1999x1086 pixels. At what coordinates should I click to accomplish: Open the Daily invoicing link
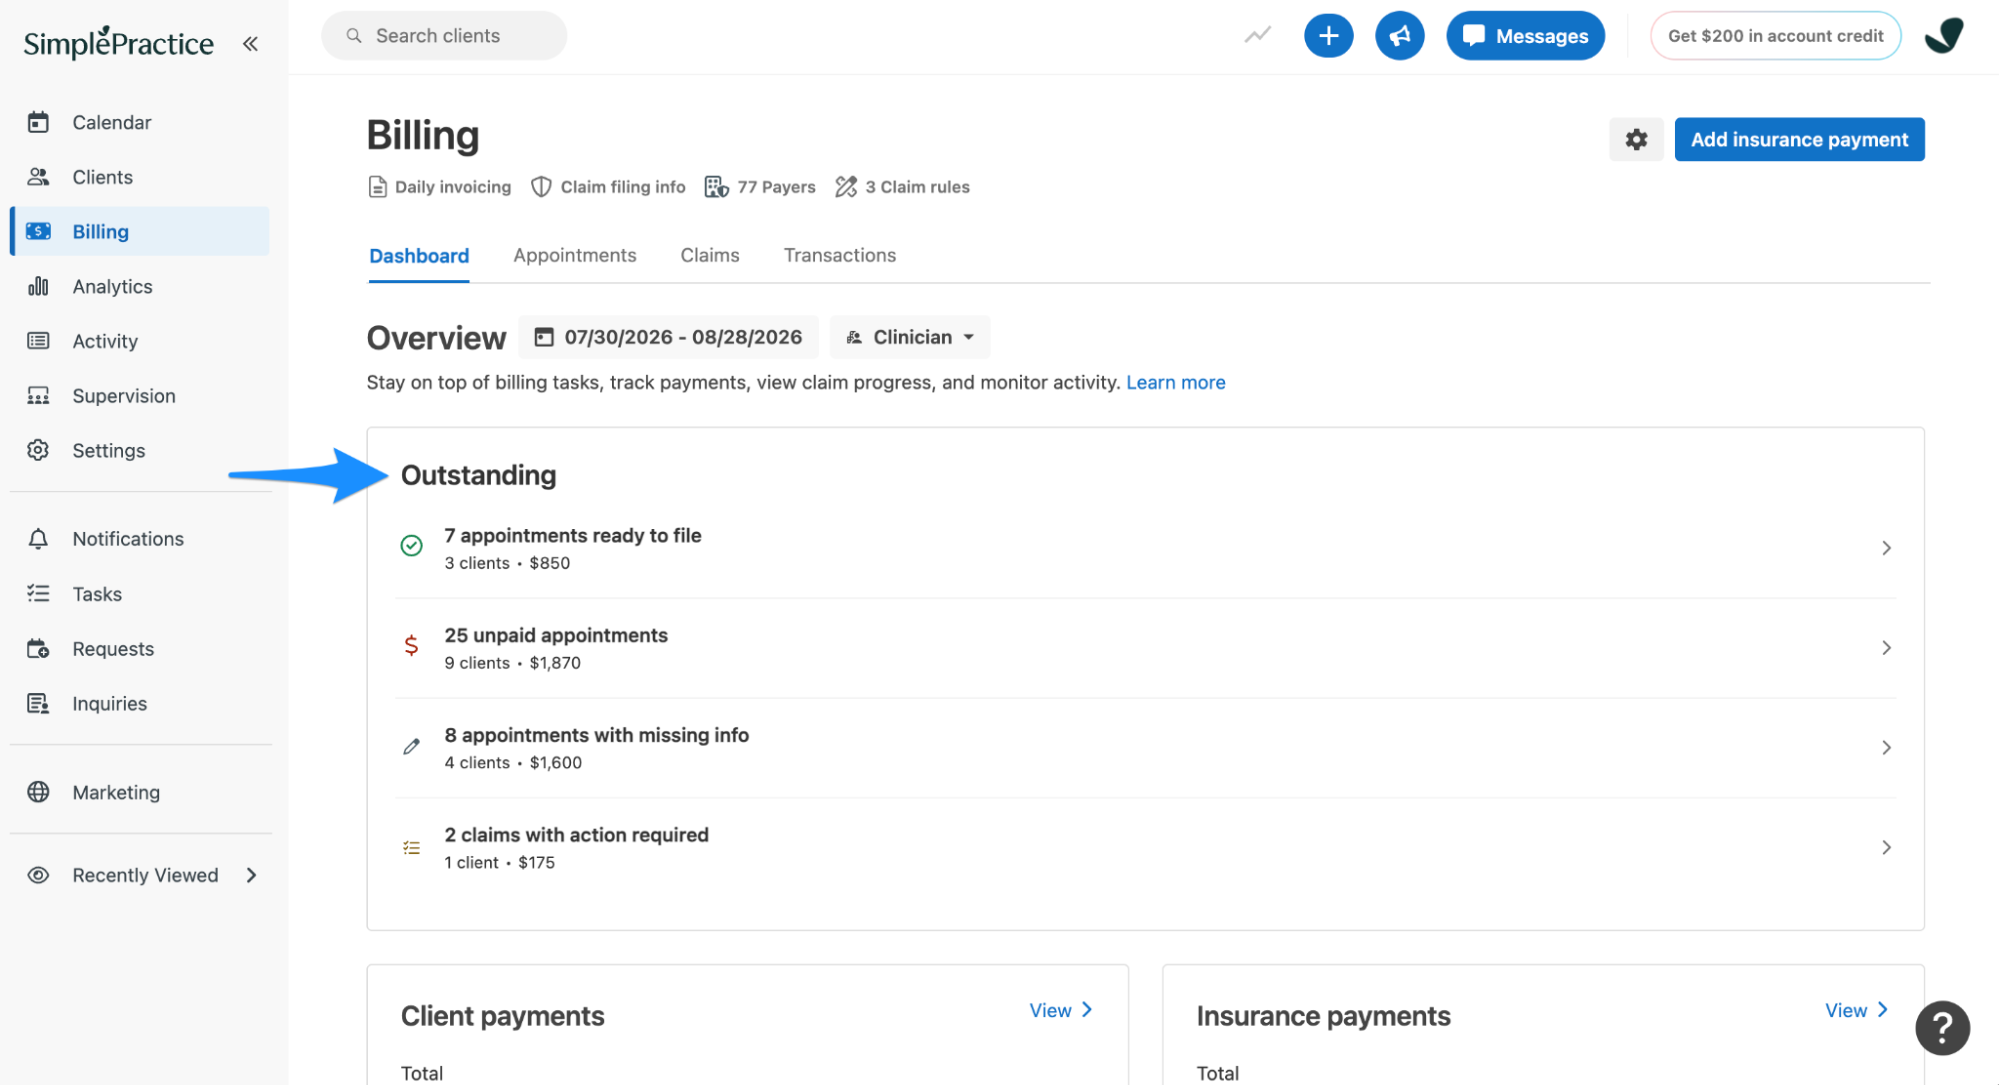(440, 187)
